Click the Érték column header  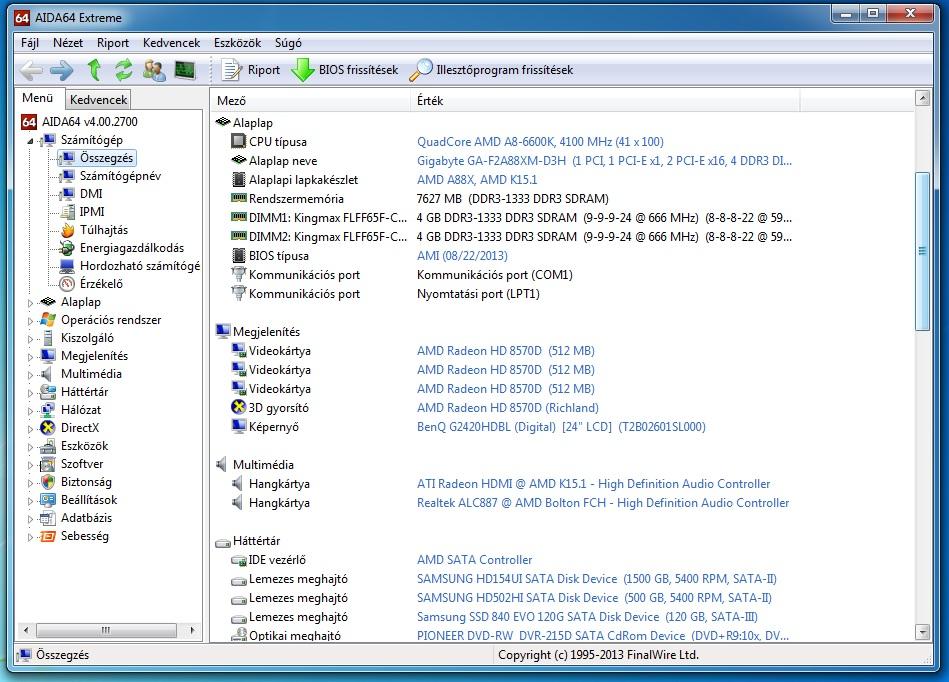pyautogui.click(x=605, y=100)
